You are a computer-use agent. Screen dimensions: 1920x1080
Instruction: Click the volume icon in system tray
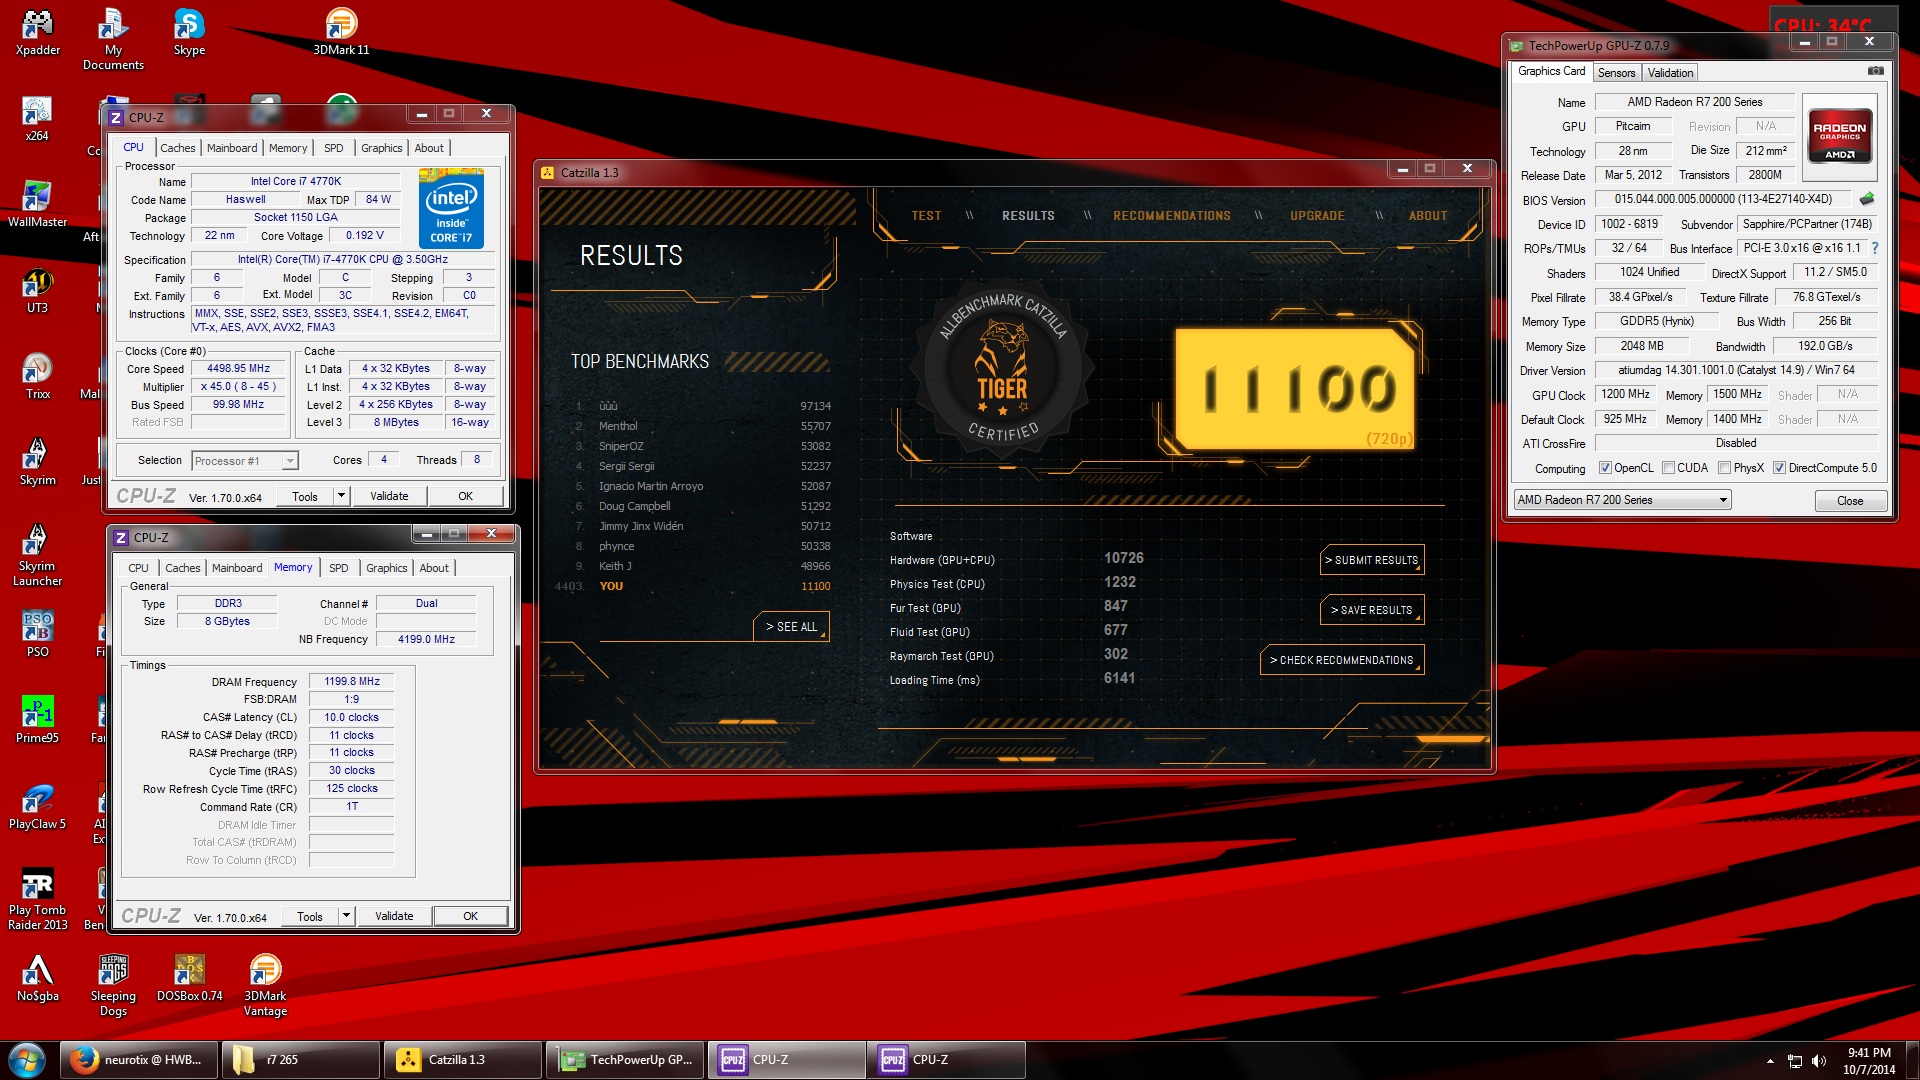point(1819,1061)
